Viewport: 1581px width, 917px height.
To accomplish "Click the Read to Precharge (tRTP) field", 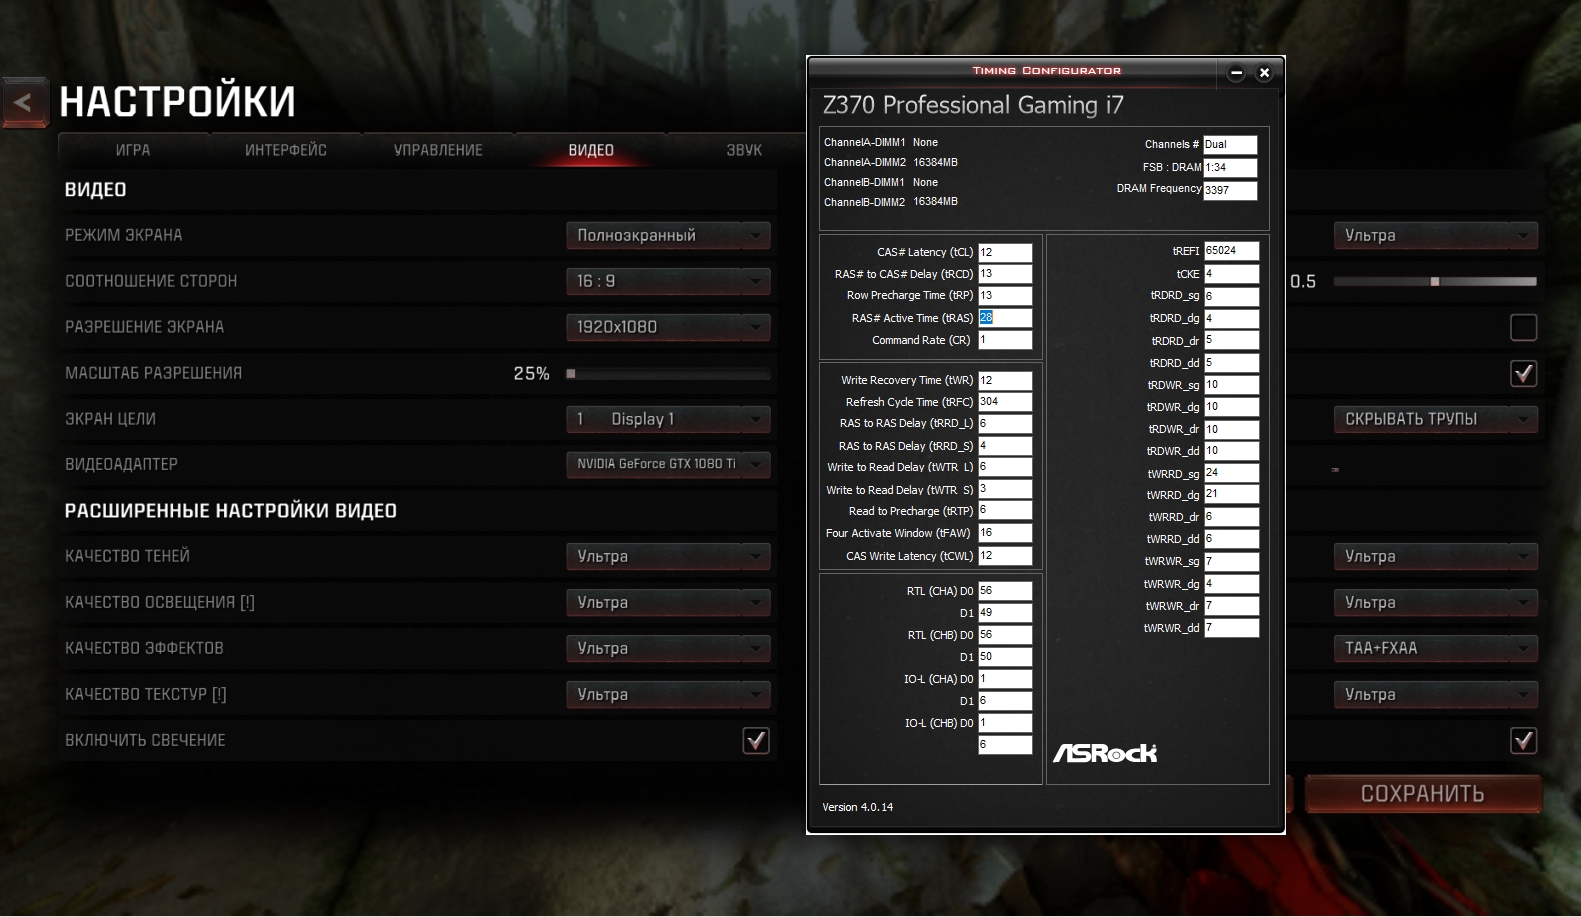I will [x=1005, y=511].
